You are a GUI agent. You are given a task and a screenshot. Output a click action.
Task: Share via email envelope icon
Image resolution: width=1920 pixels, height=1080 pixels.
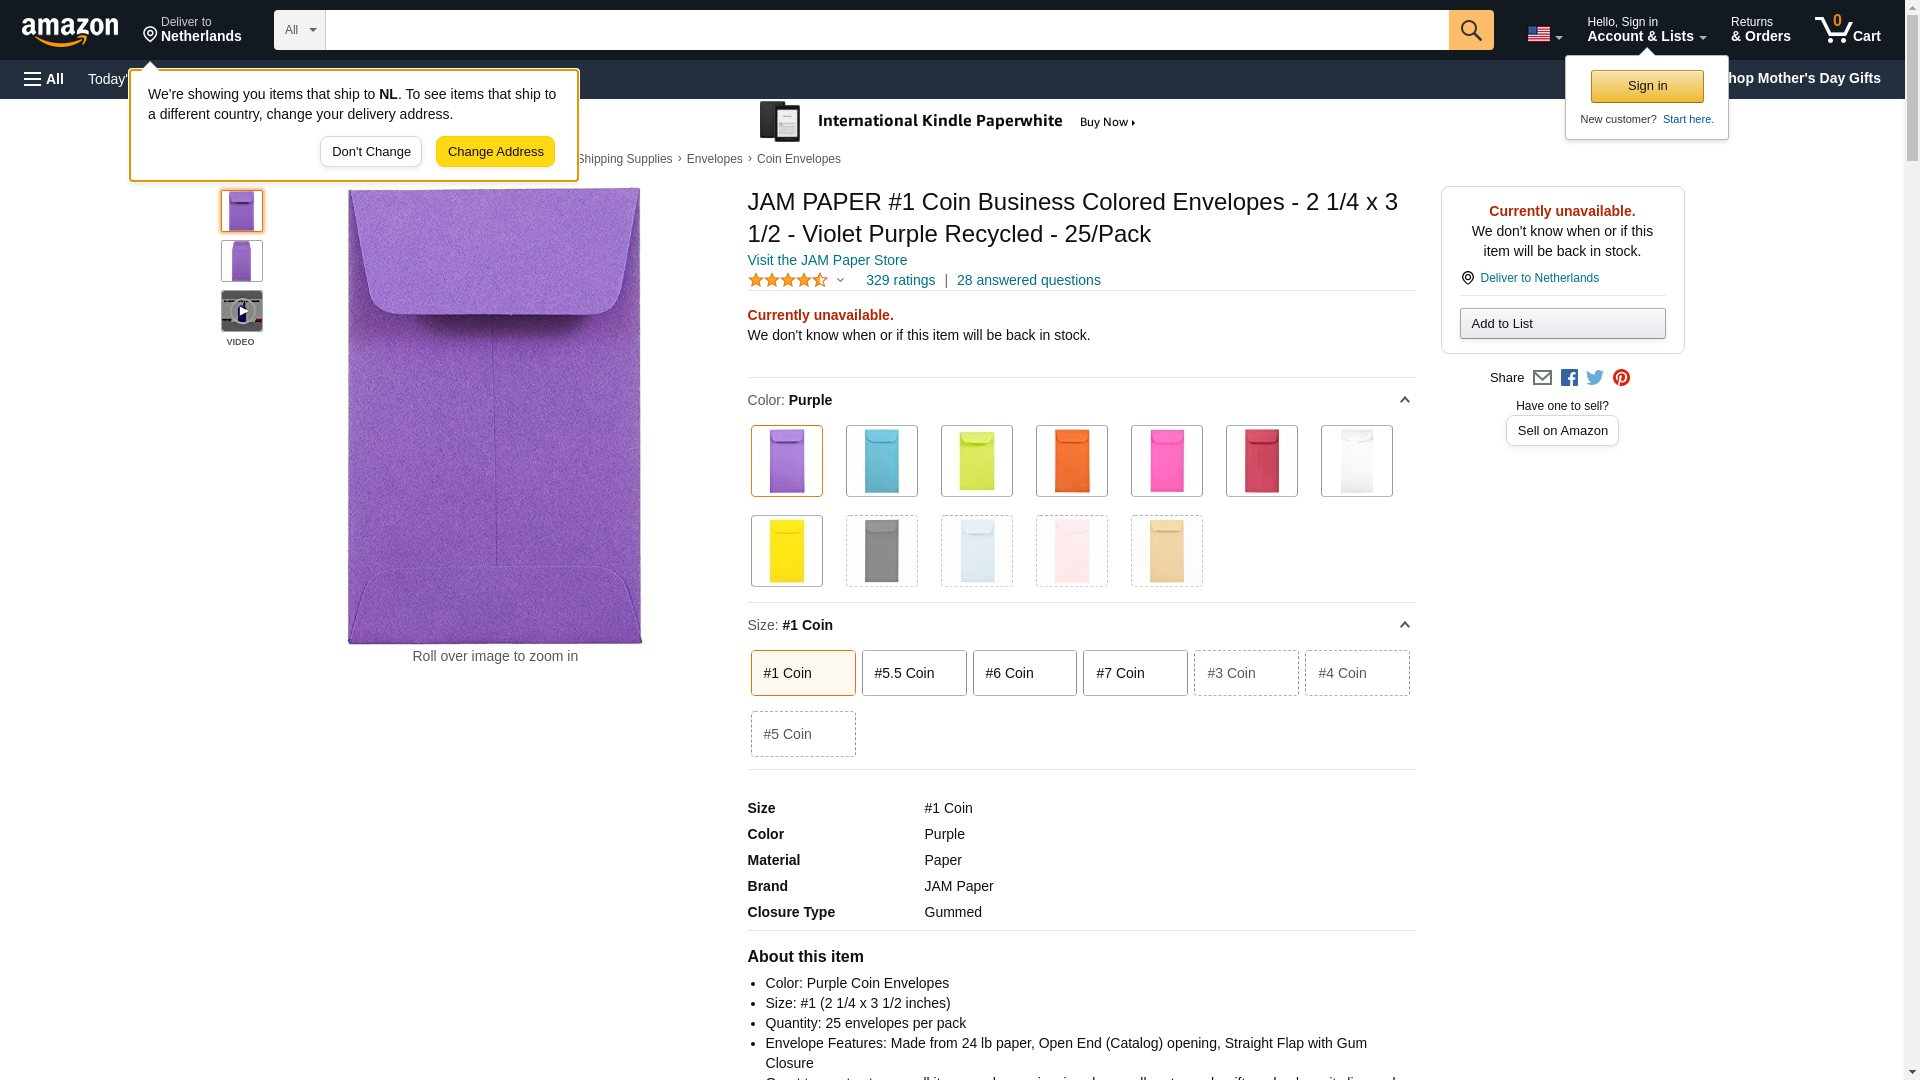pos(1542,378)
